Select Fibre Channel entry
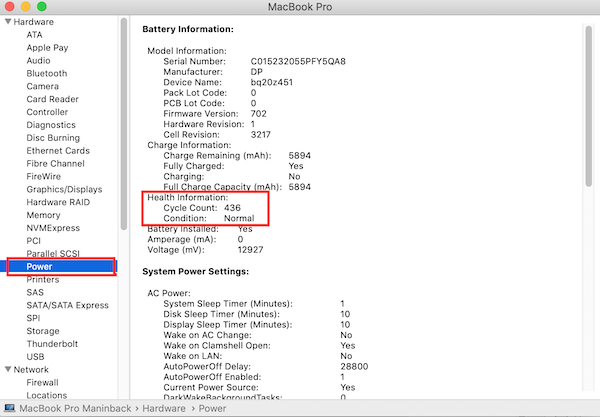Image resolution: width=600 pixels, height=417 pixels. tap(55, 164)
